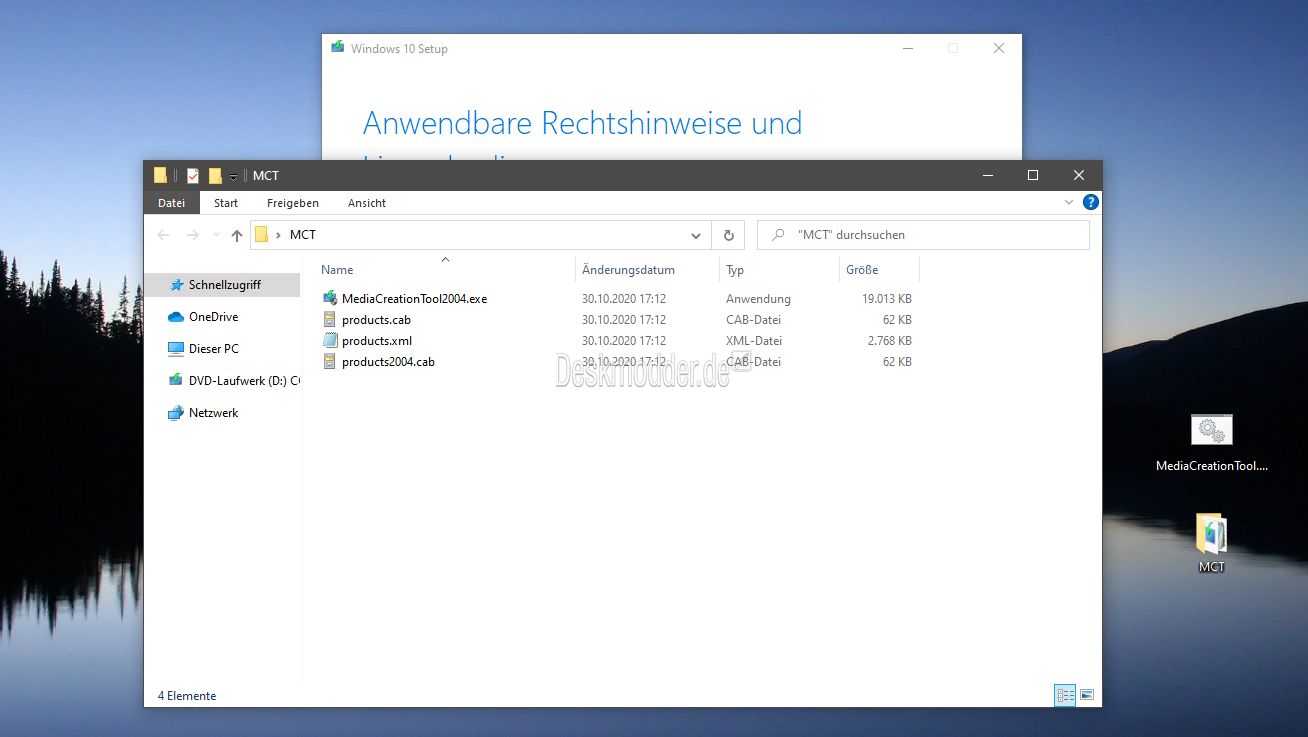
Task: Click the Explorer folder icon in title bar
Action: click(x=160, y=176)
